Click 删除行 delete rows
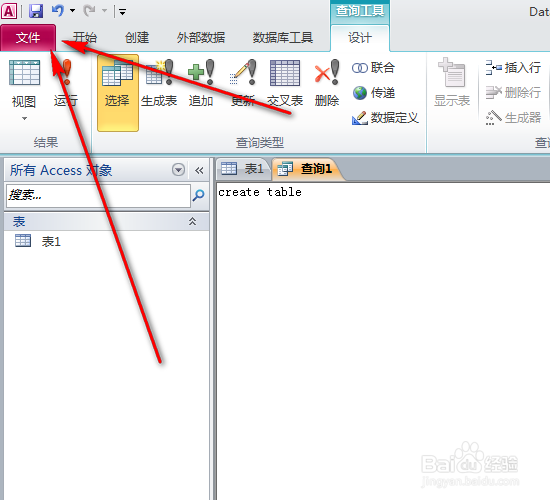The height and width of the screenshot is (500, 550). click(513, 93)
